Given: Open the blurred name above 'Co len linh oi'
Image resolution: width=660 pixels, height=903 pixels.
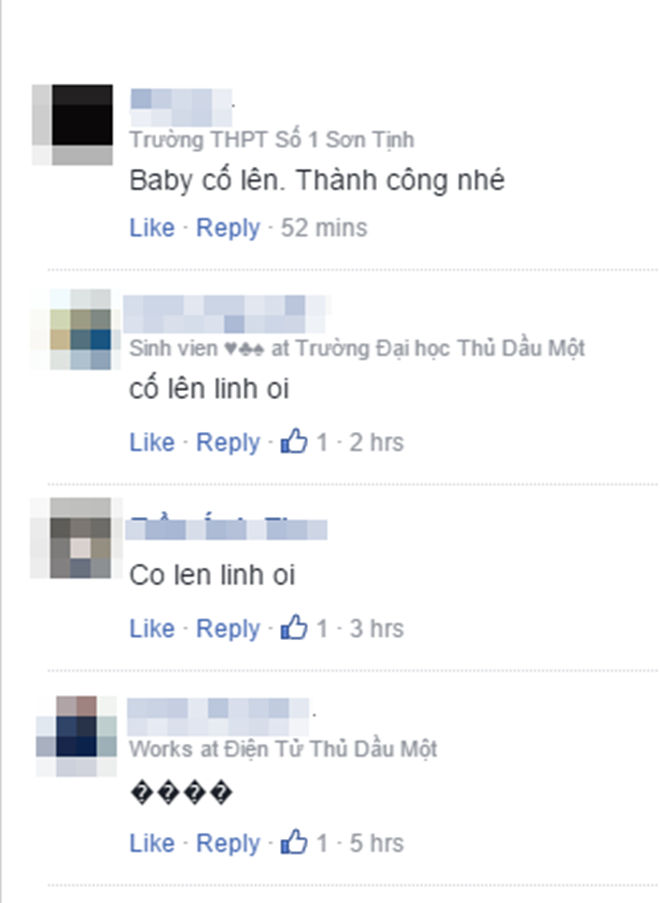Looking at the screenshot, I should pos(227,529).
